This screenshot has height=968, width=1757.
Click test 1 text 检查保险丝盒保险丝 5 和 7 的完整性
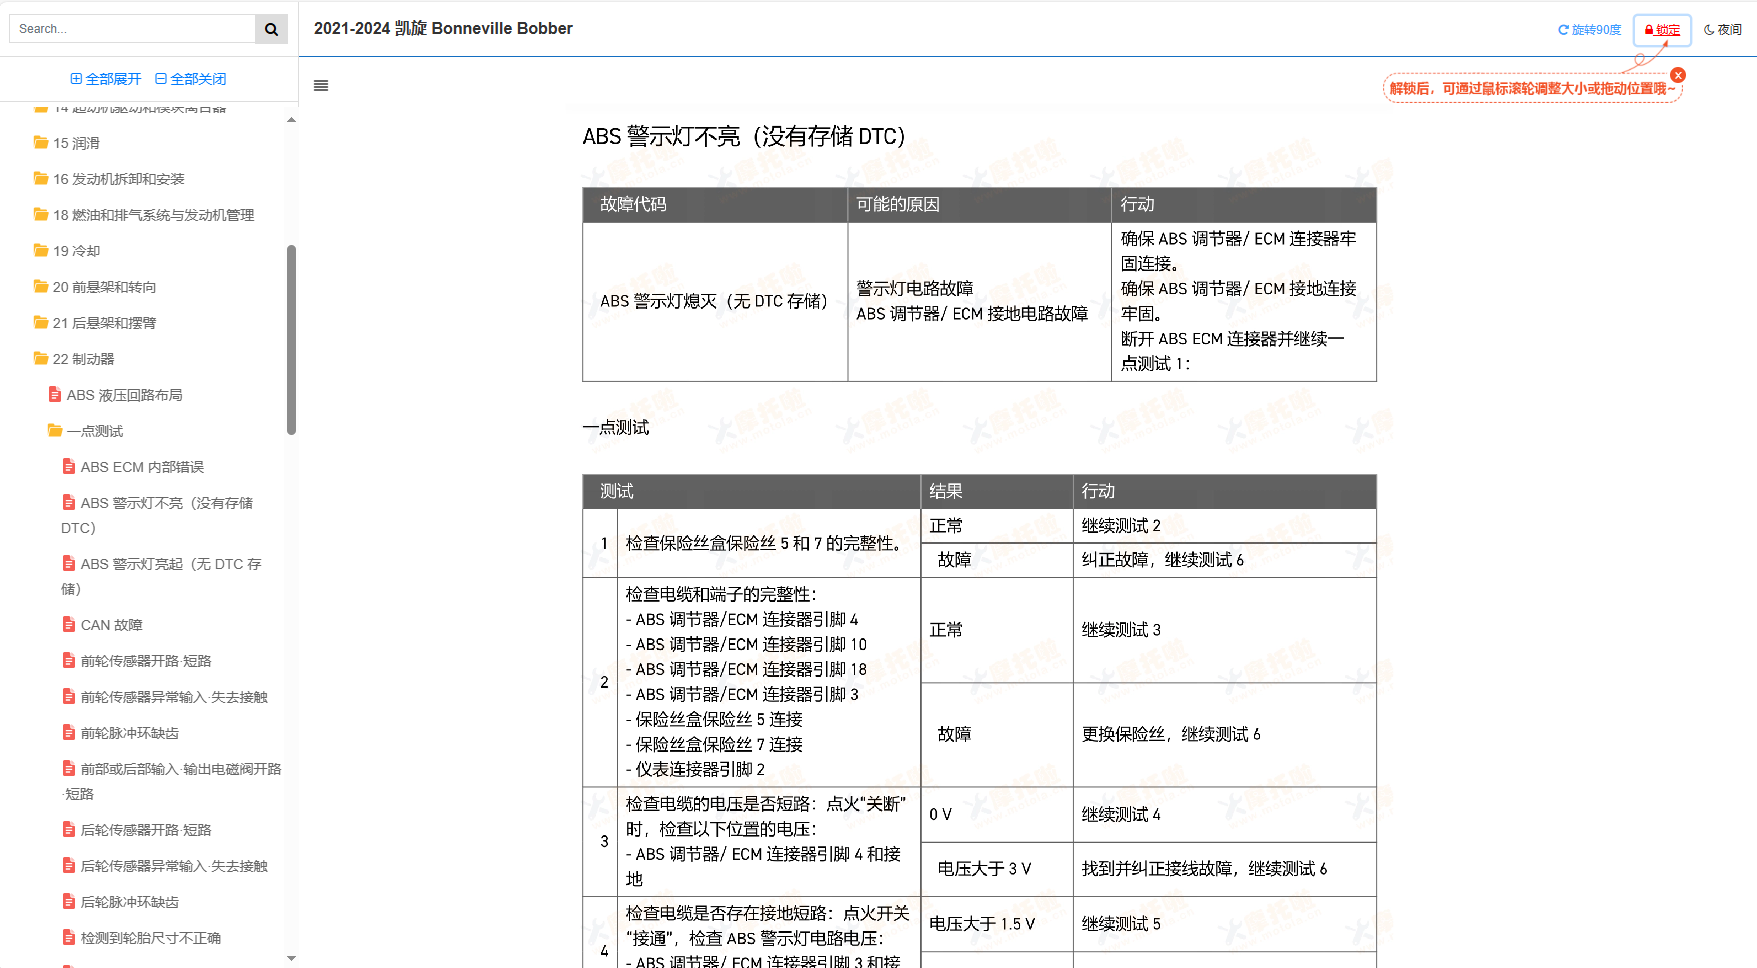(x=766, y=543)
